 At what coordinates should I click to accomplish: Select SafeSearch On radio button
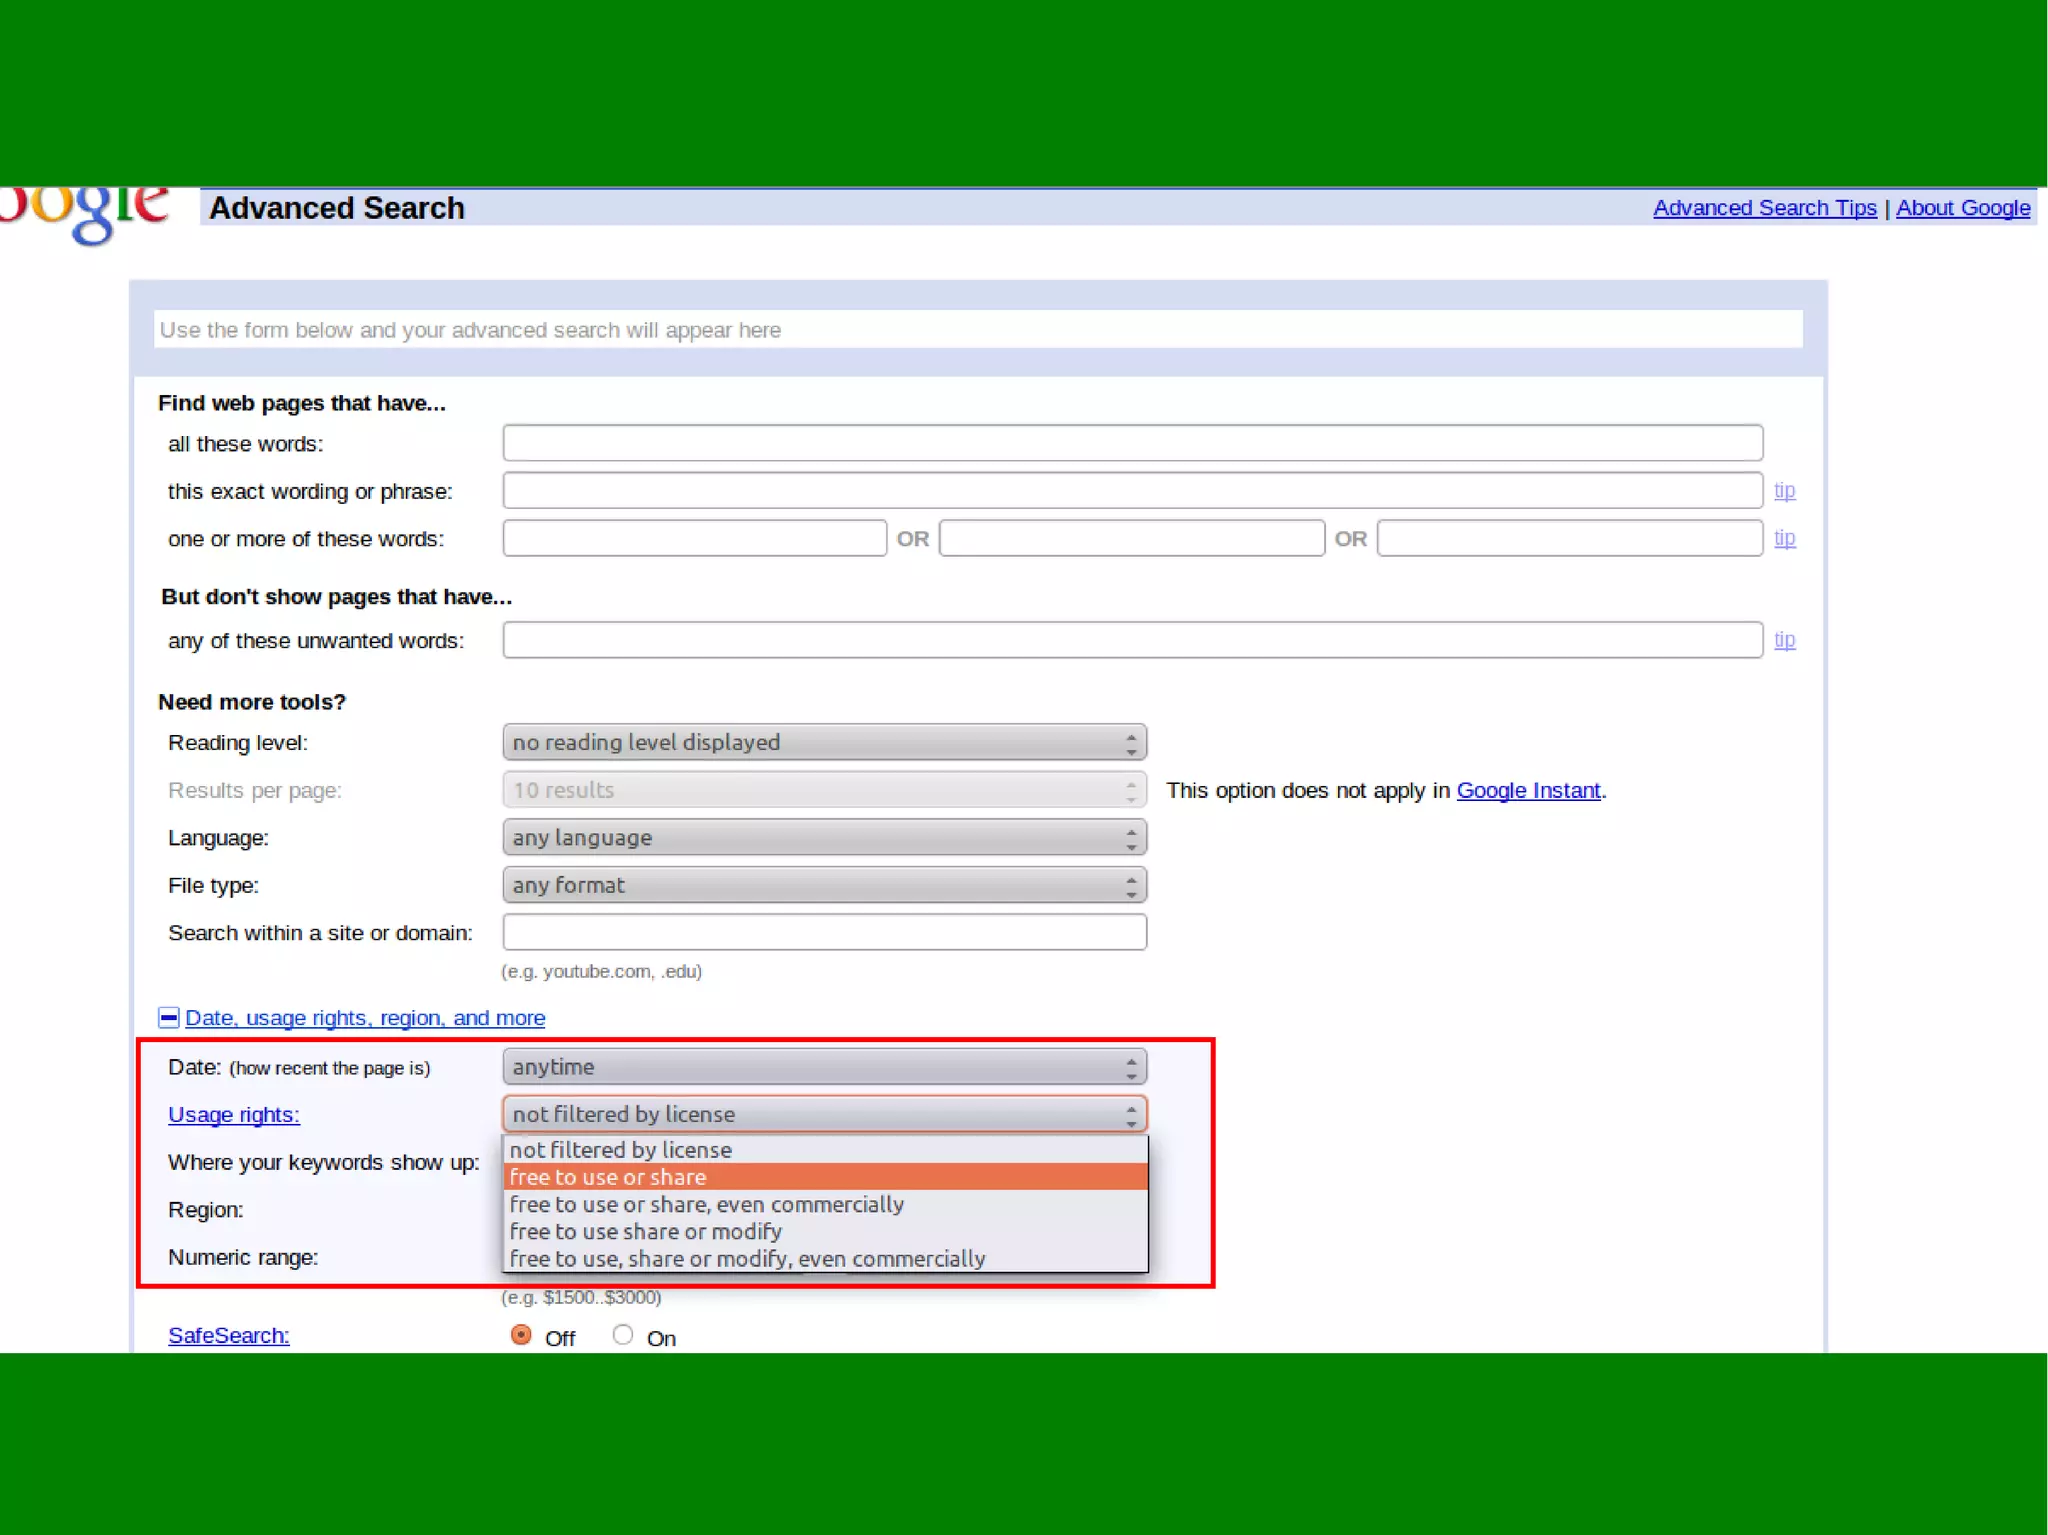pos(623,1336)
